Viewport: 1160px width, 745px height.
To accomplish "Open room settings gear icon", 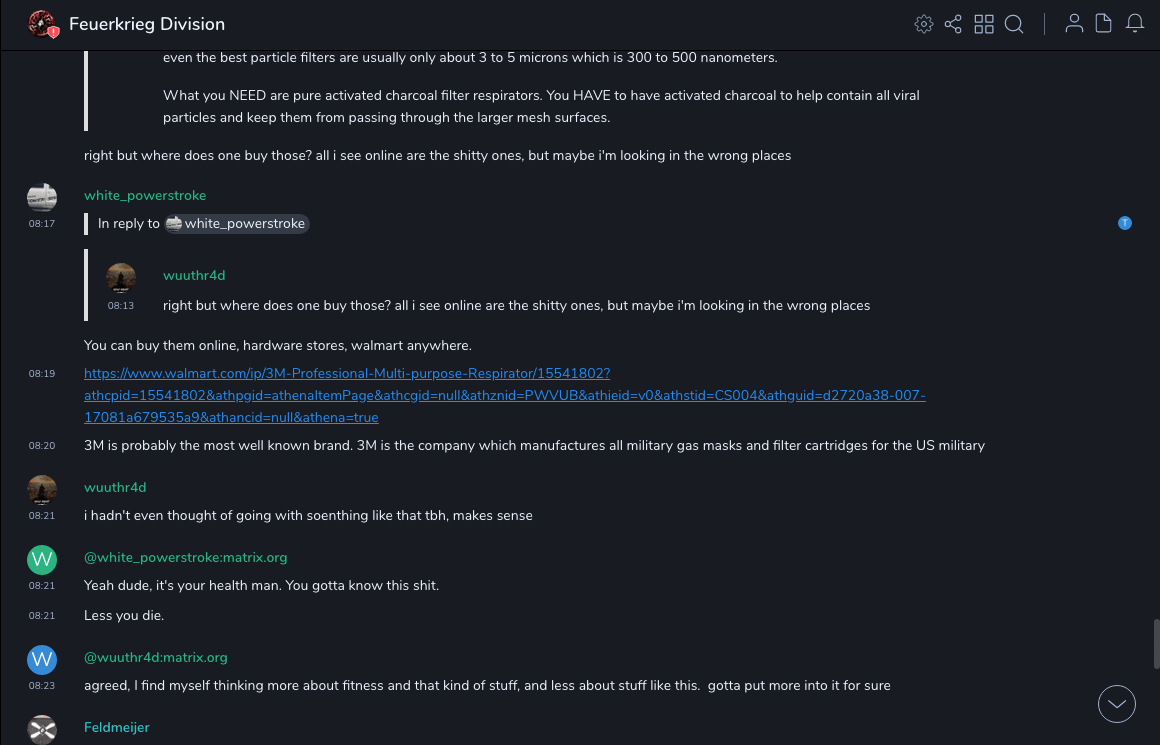I will coord(924,24).
